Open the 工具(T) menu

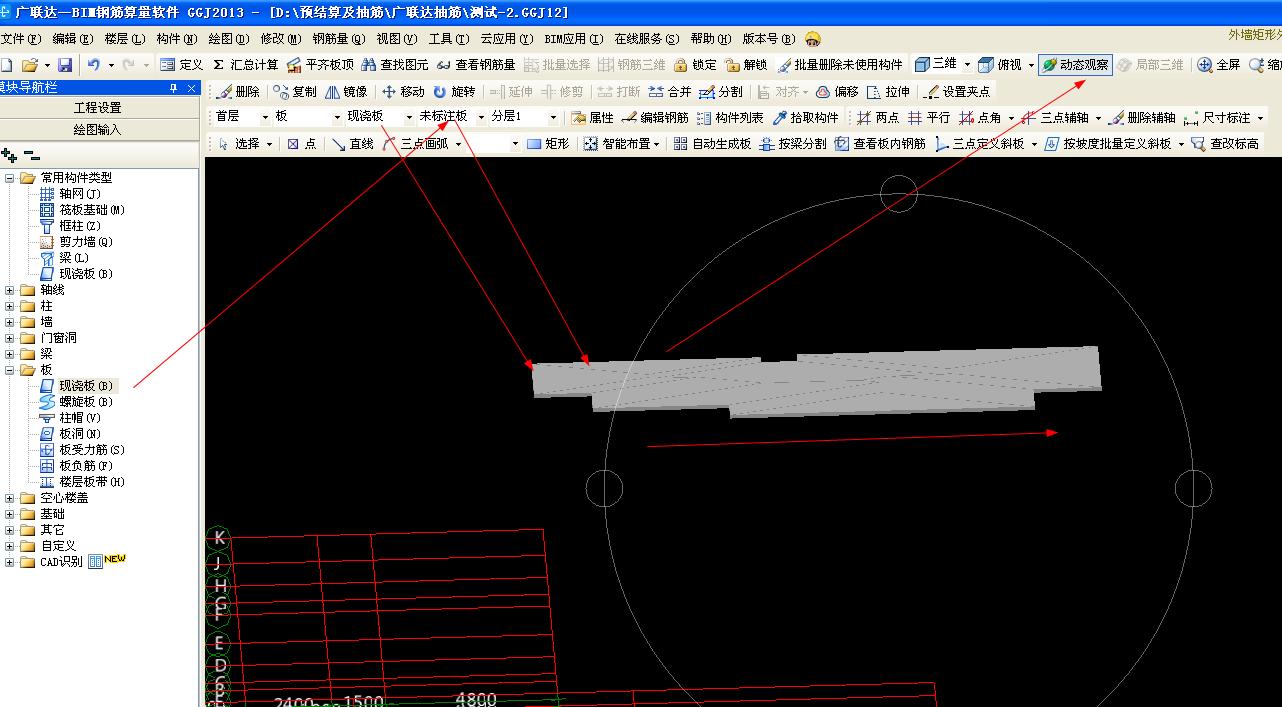click(x=448, y=39)
